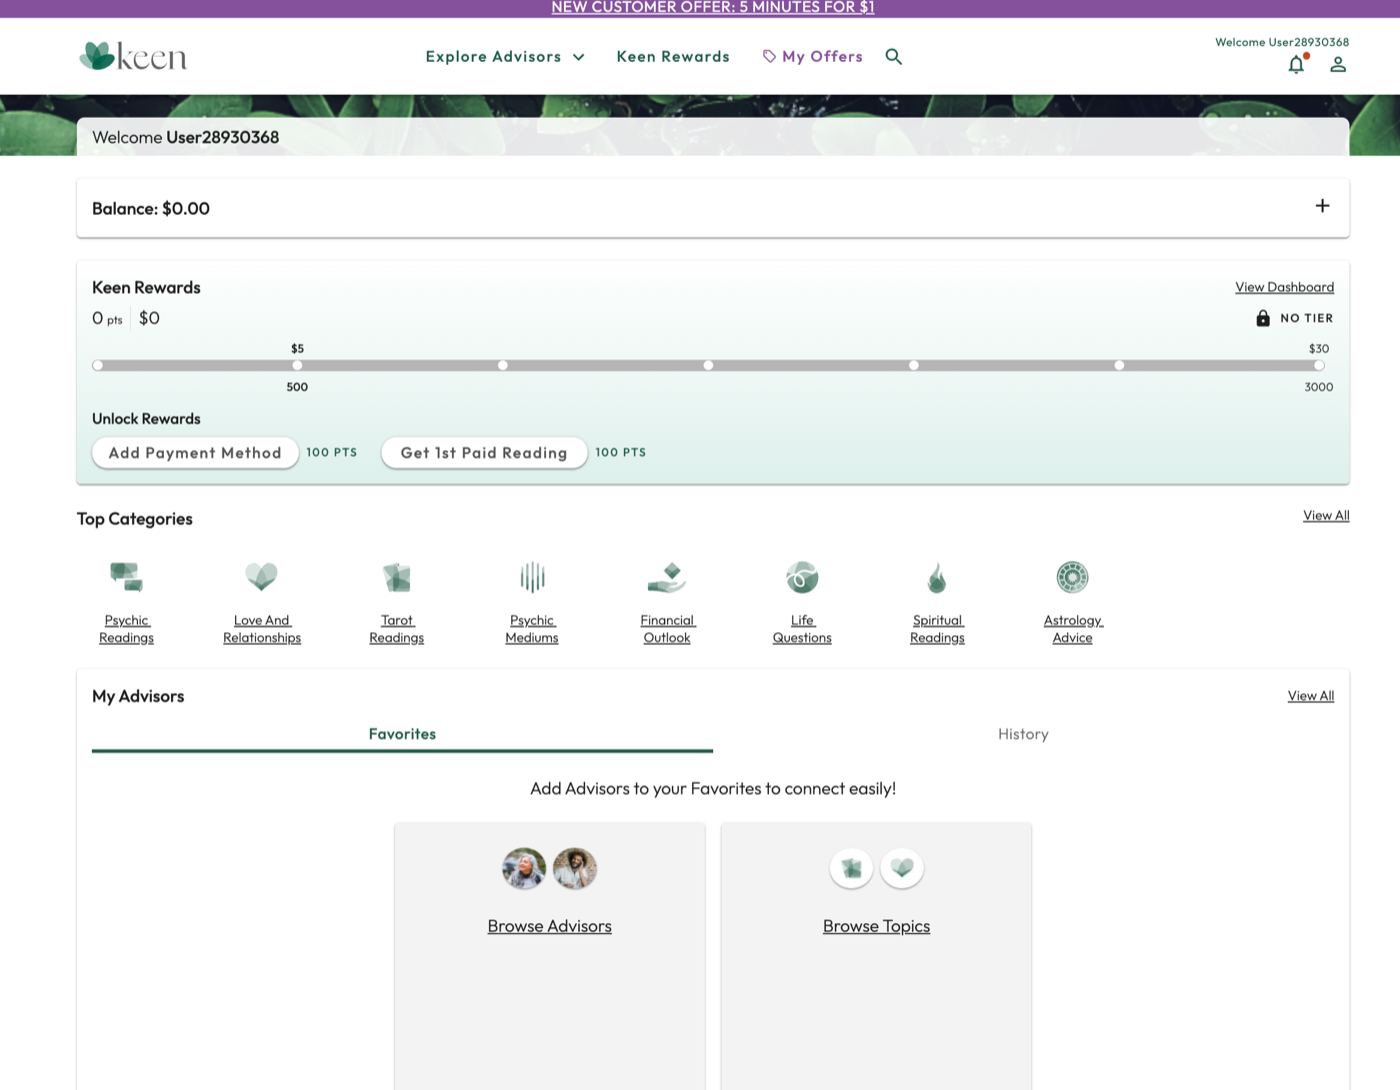Click the start point of rewards progress bar

(x=97, y=365)
